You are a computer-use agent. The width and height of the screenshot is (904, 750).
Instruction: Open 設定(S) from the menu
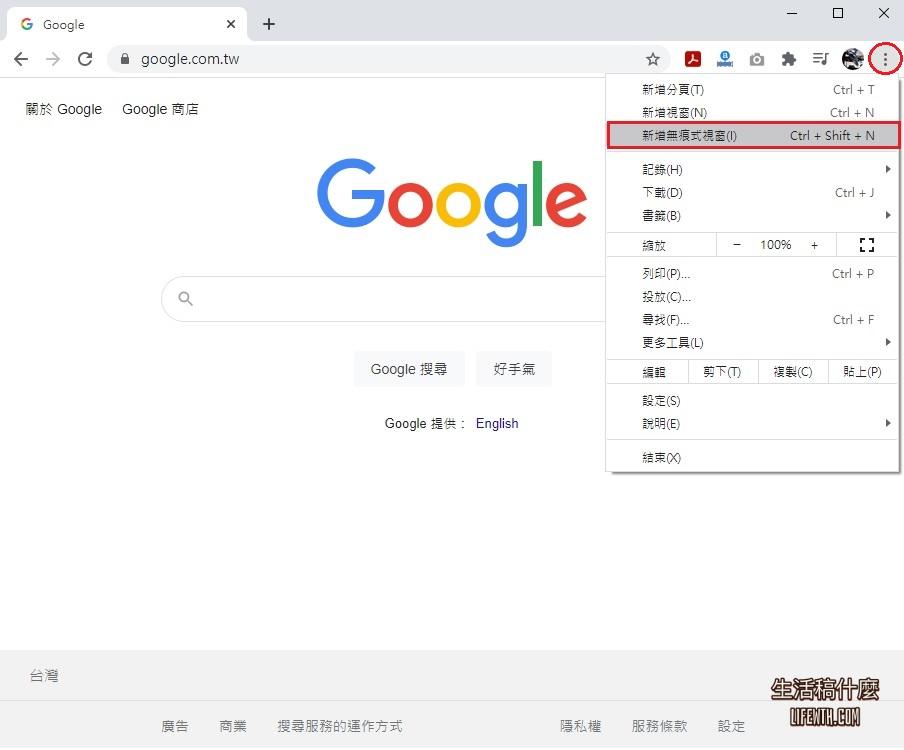pyautogui.click(x=752, y=401)
